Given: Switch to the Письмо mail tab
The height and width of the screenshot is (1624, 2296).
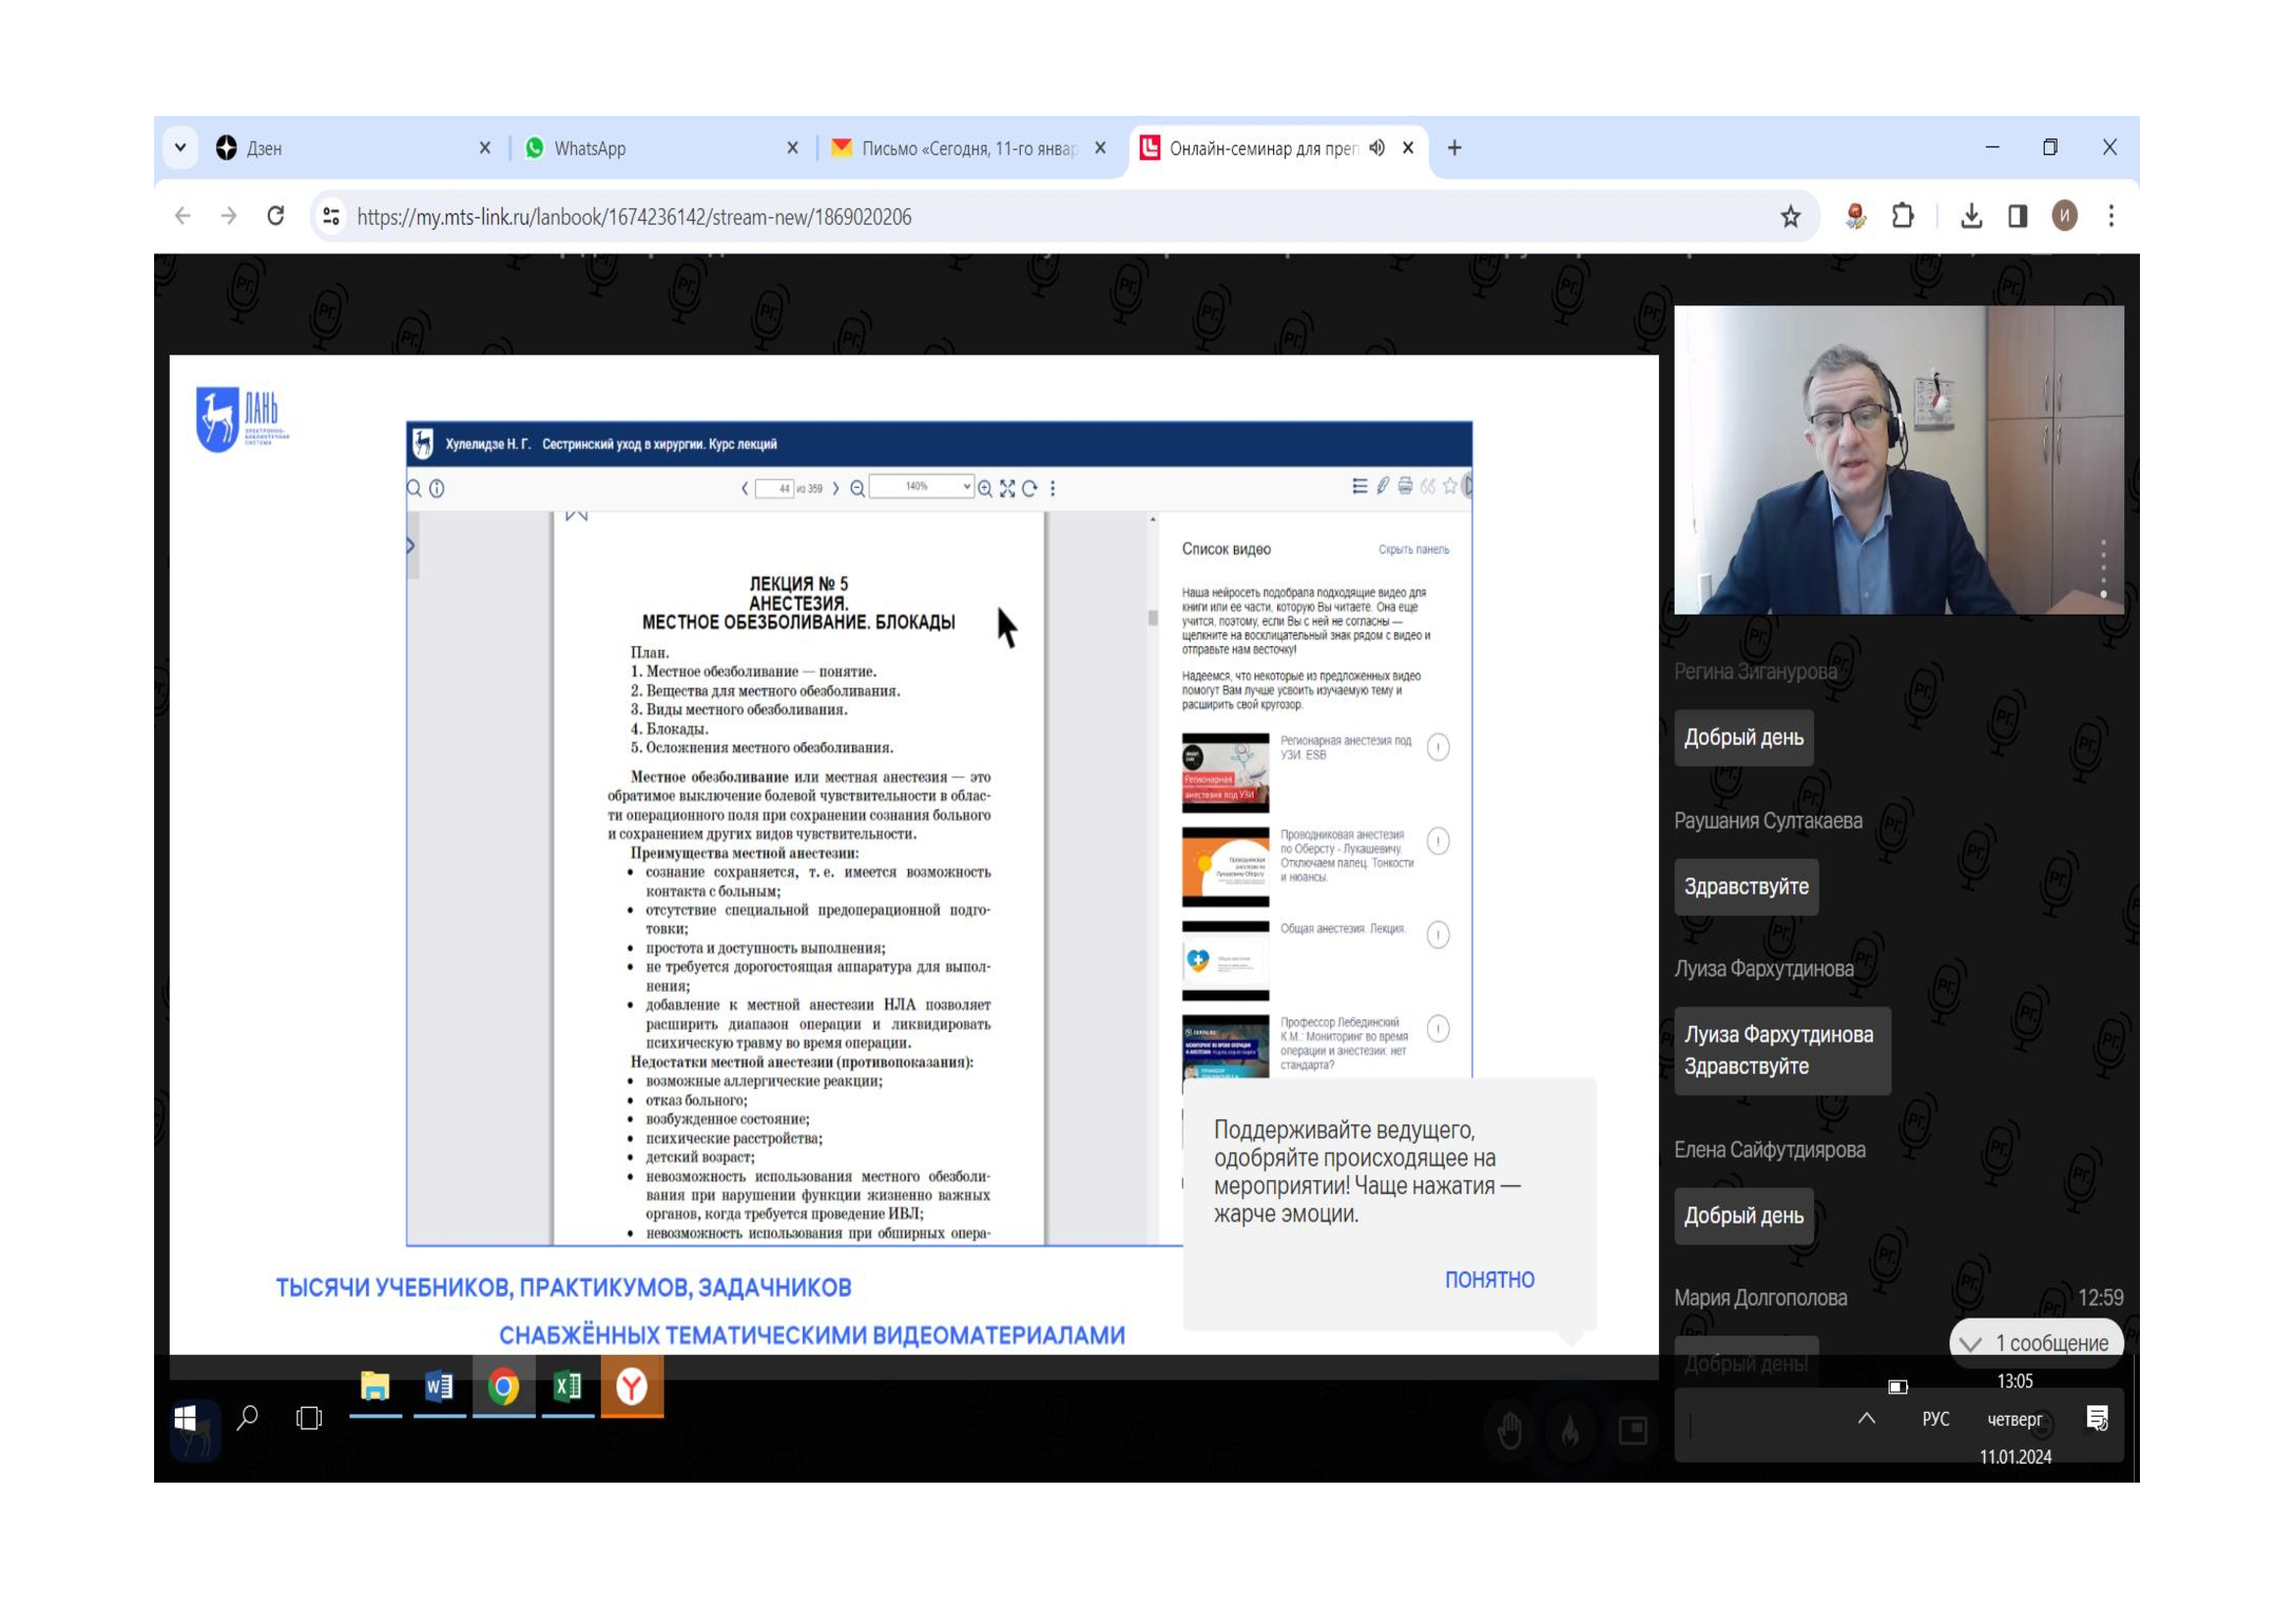Looking at the screenshot, I should click(x=960, y=148).
